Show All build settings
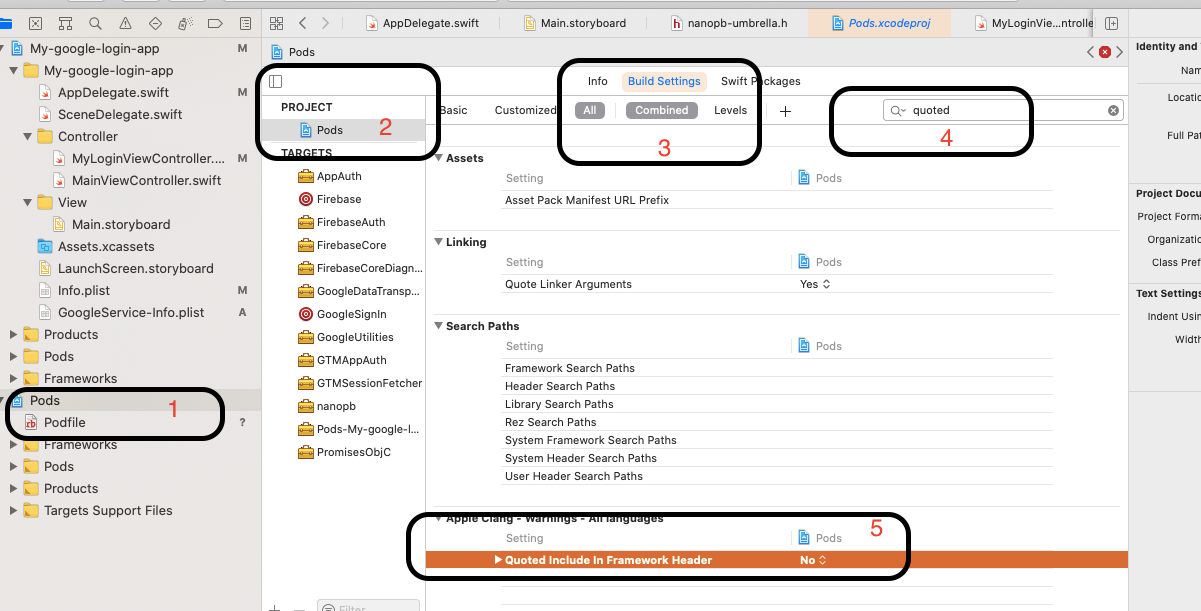Image resolution: width=1201 pixels, height=611 pixels. point(590,110)
